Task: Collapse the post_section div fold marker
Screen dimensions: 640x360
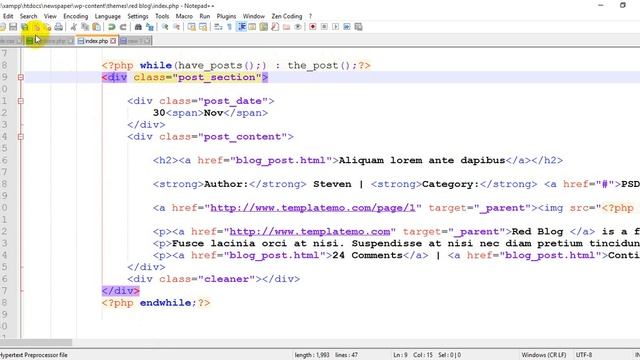Action: pyautogui.click(x=20, y=77)
